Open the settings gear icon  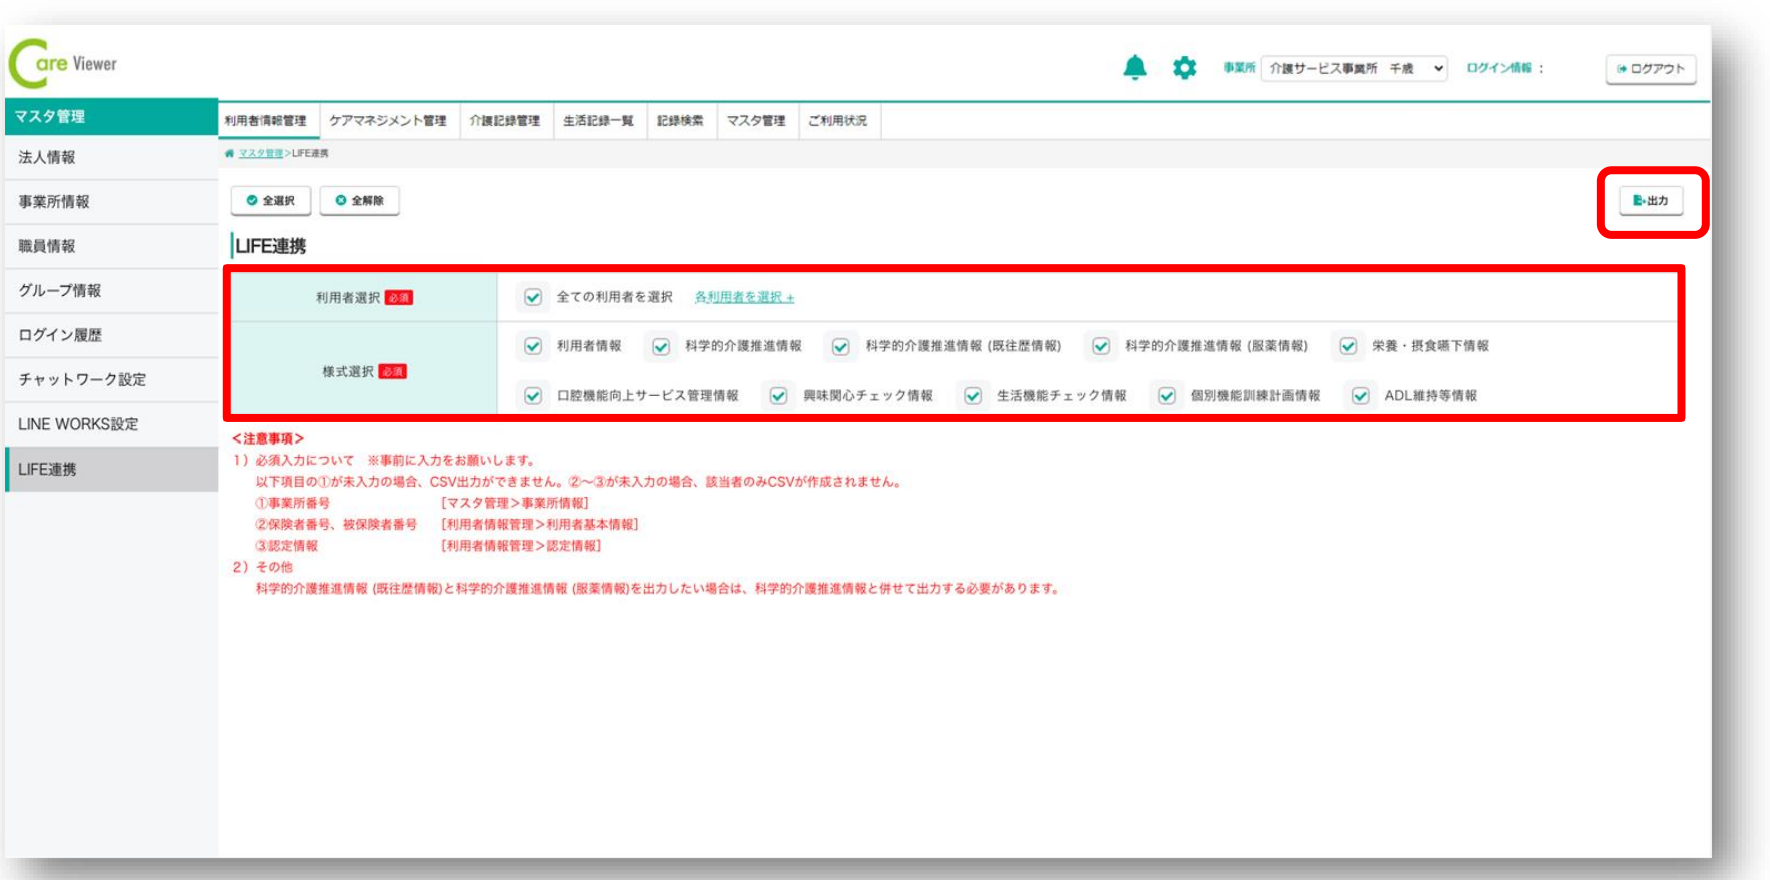coord(1184,67)
